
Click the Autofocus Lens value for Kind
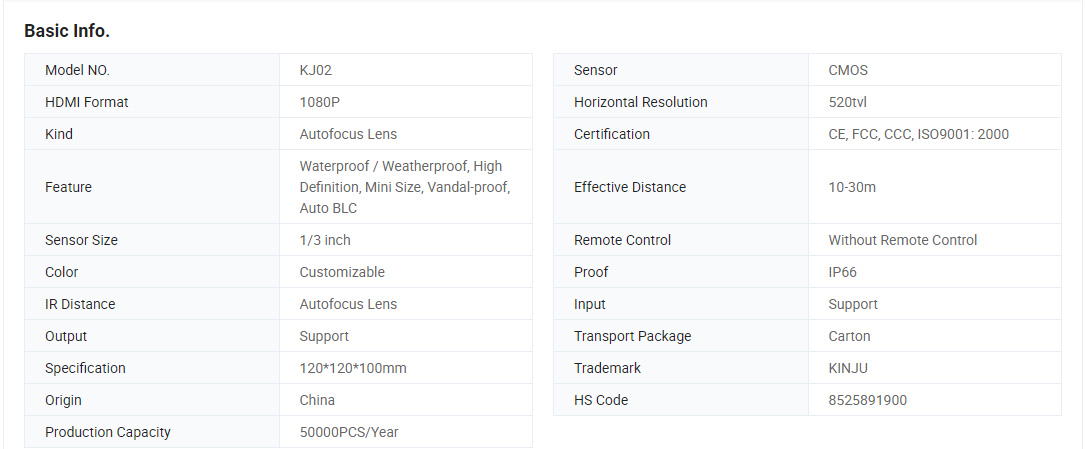[x=348, y=134]
